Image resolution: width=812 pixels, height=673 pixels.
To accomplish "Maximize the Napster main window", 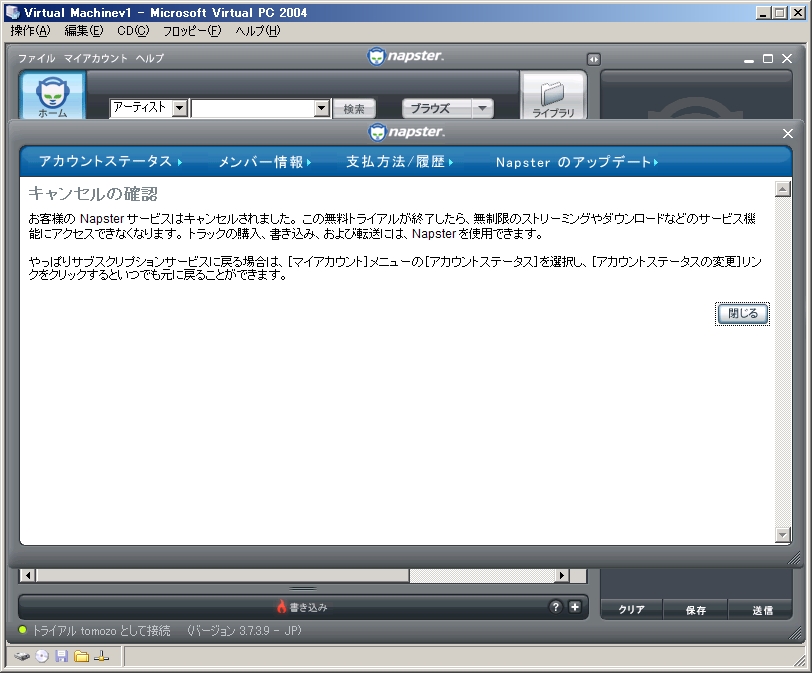I will pyautogui.click(x=768, y=58).
